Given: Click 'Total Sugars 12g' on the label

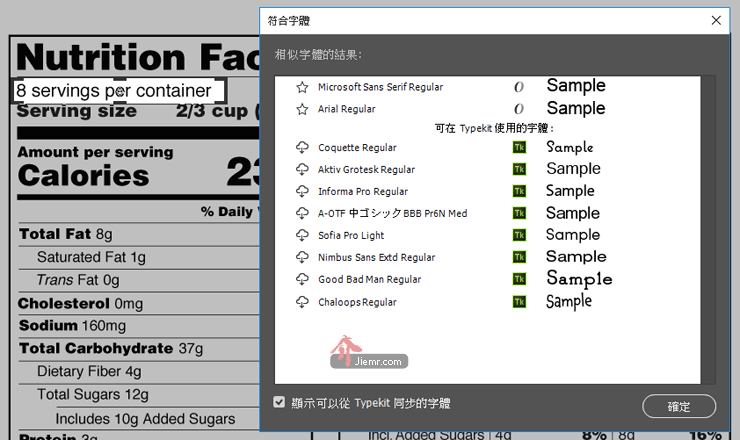Looking at the screenshot, I should click(x=93, y=395).
